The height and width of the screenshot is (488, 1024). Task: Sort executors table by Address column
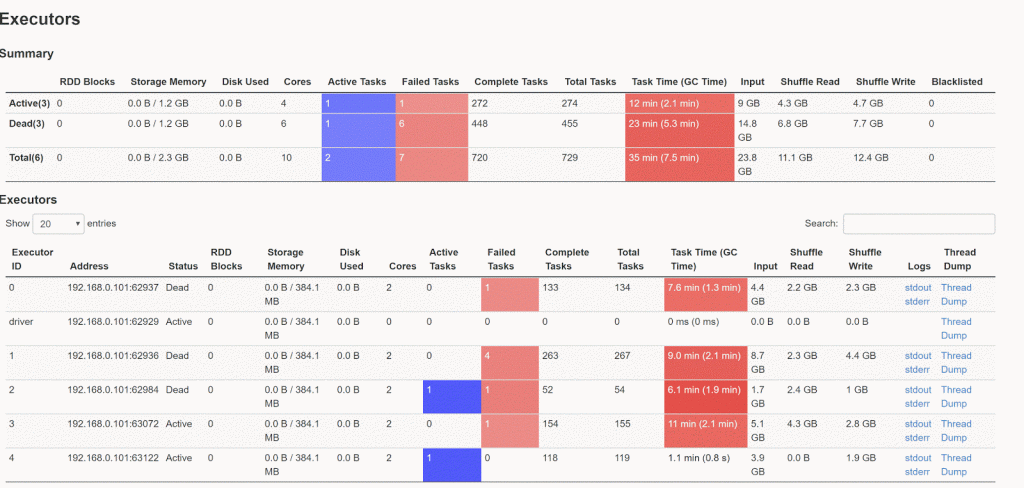point(89,266)
